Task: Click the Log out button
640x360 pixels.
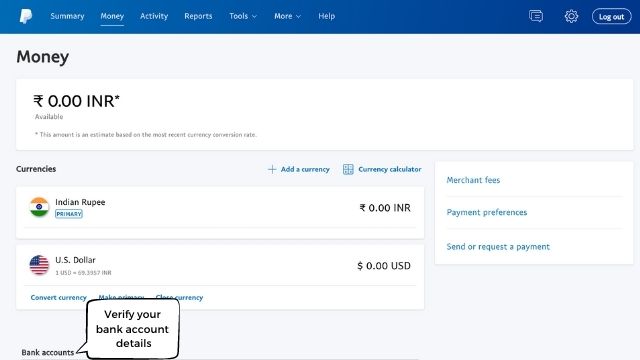Action: coord(611,16)
